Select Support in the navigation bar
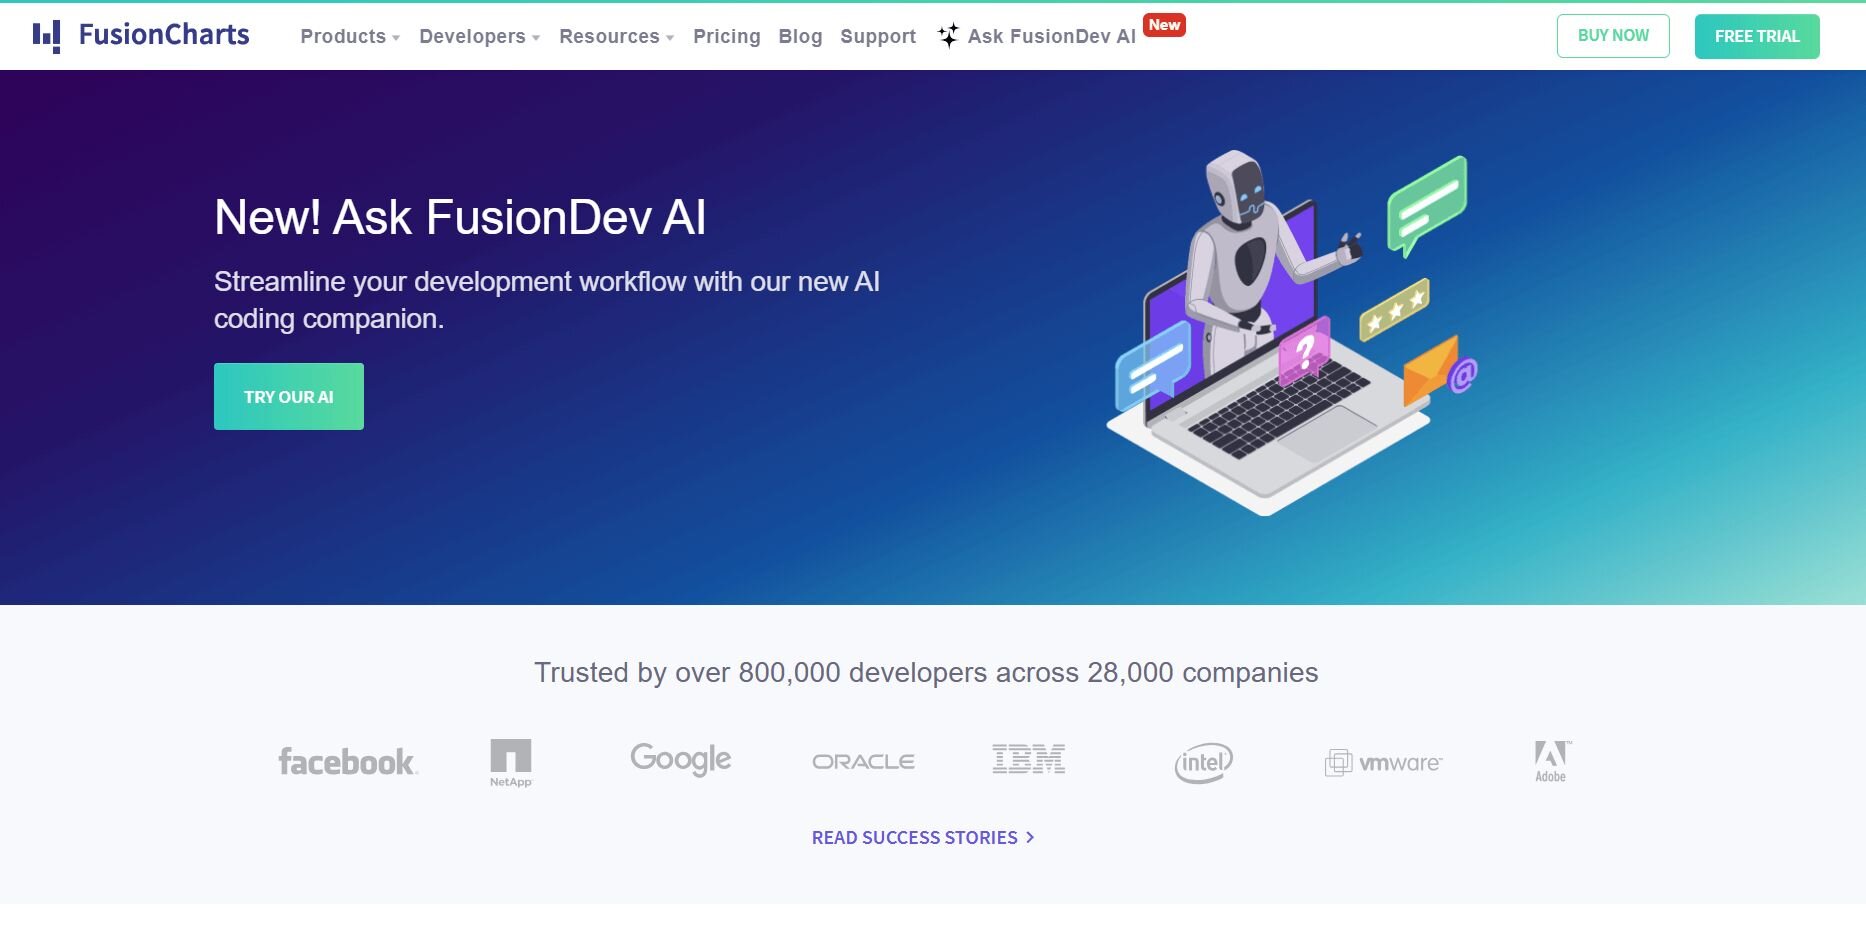Screen dimensions: 1866x934 tap(878, 37)
